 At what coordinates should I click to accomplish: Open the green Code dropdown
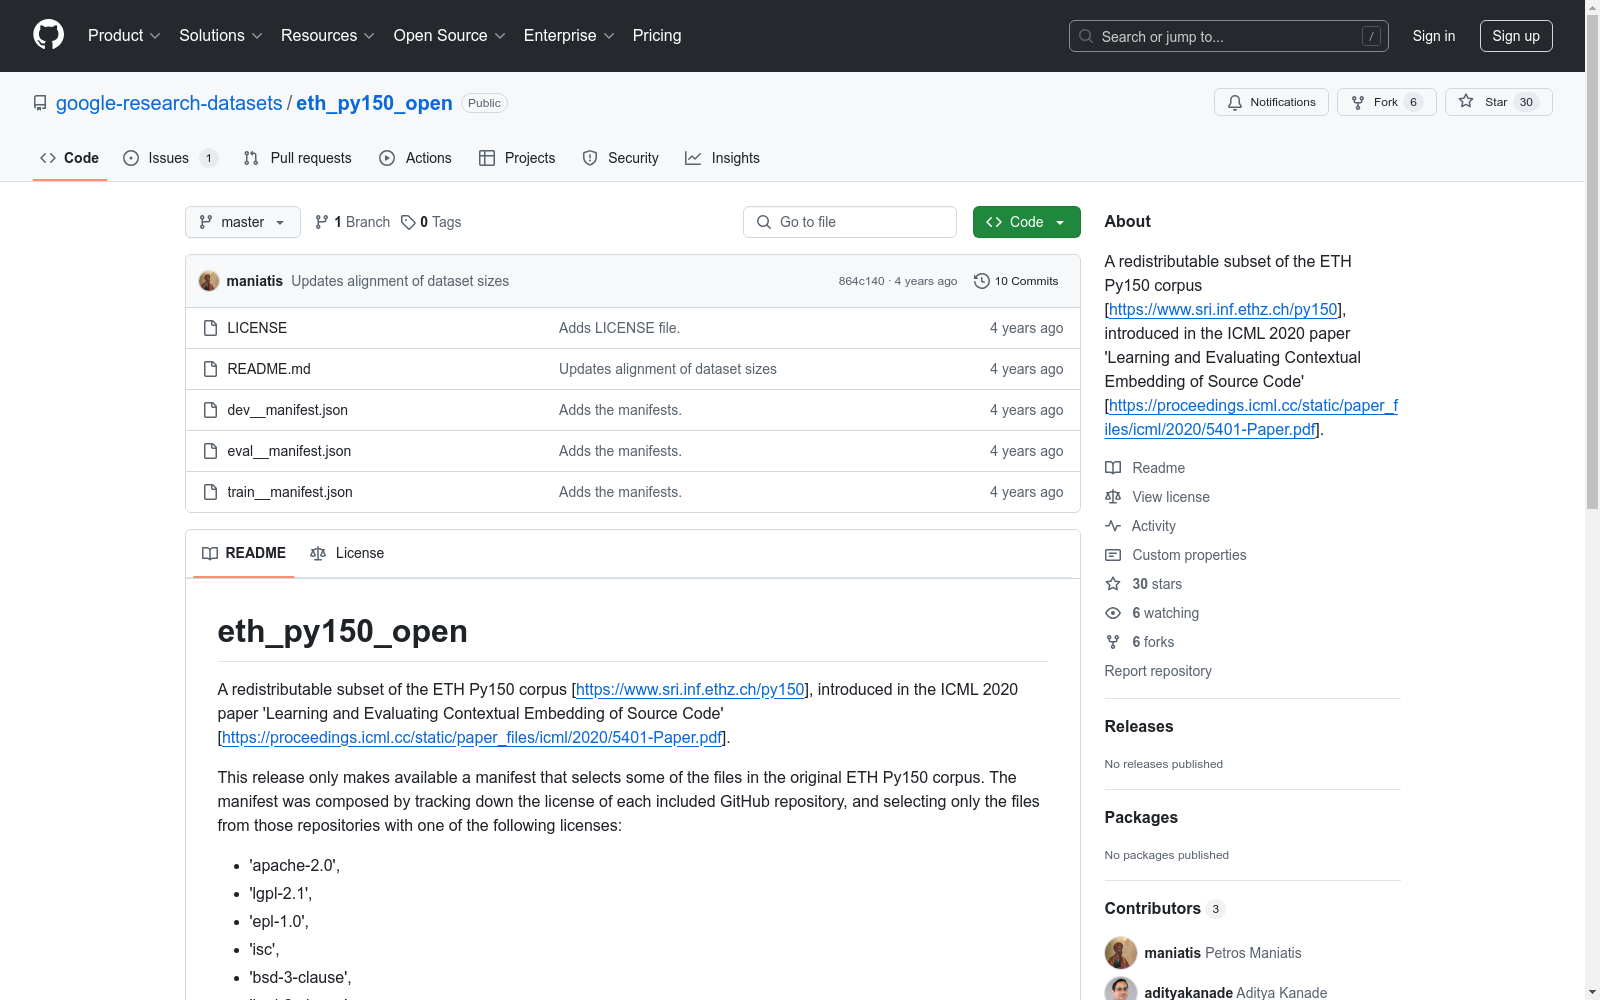click(x=1027, y=222)
